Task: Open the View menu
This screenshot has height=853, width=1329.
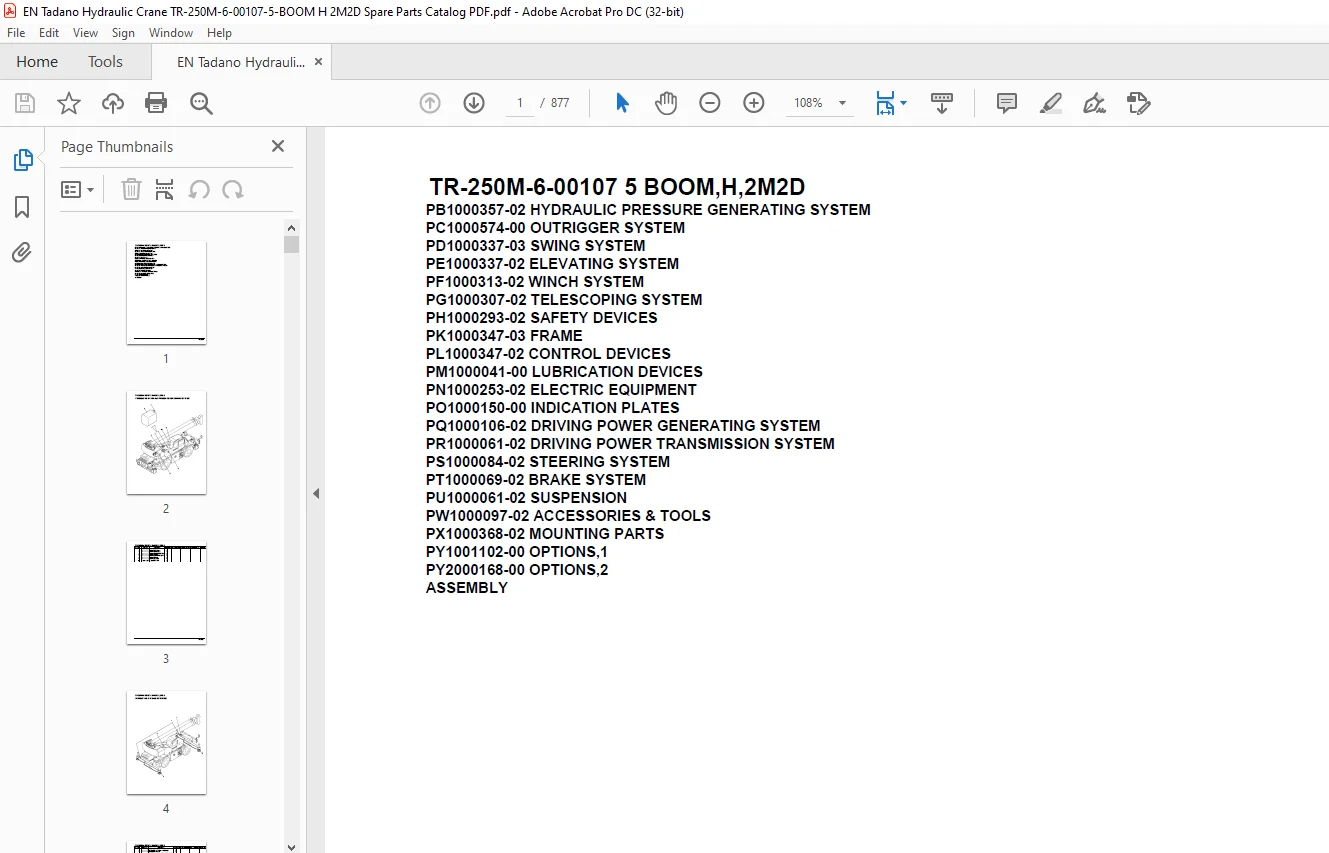Action: coord(86,33)
